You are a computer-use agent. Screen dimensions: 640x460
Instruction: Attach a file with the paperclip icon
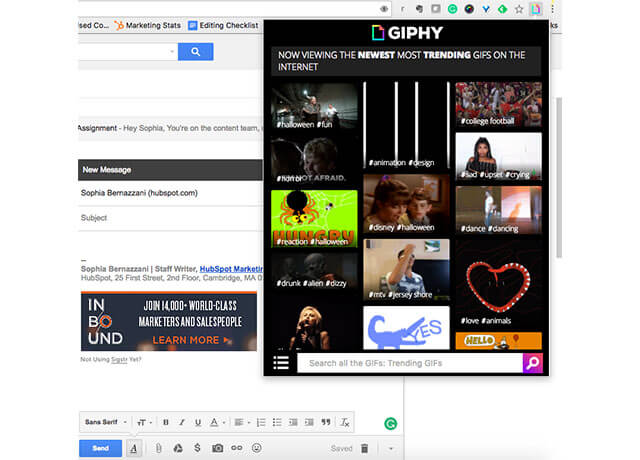(x=157, y=448)
